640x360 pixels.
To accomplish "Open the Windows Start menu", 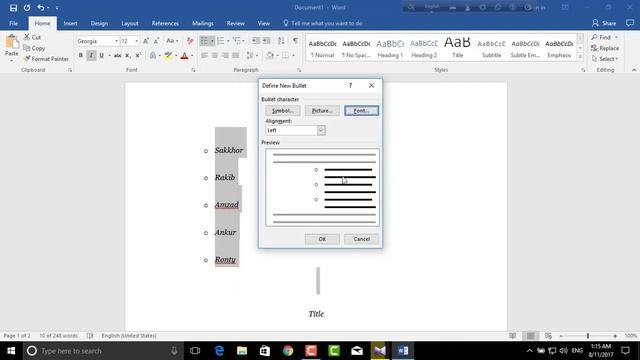I will pyautogui.click(x=11, y=351).
